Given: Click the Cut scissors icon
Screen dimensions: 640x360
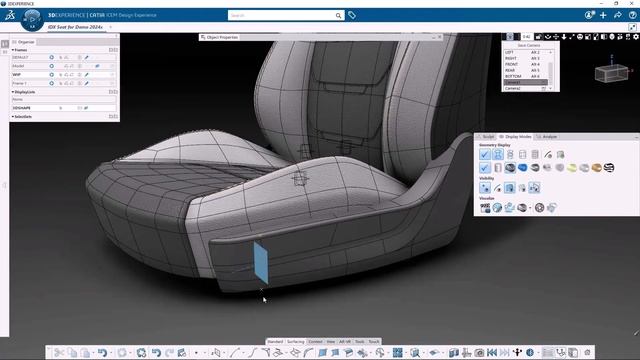Looking at the screenshot, I should [x=59, y=352].
